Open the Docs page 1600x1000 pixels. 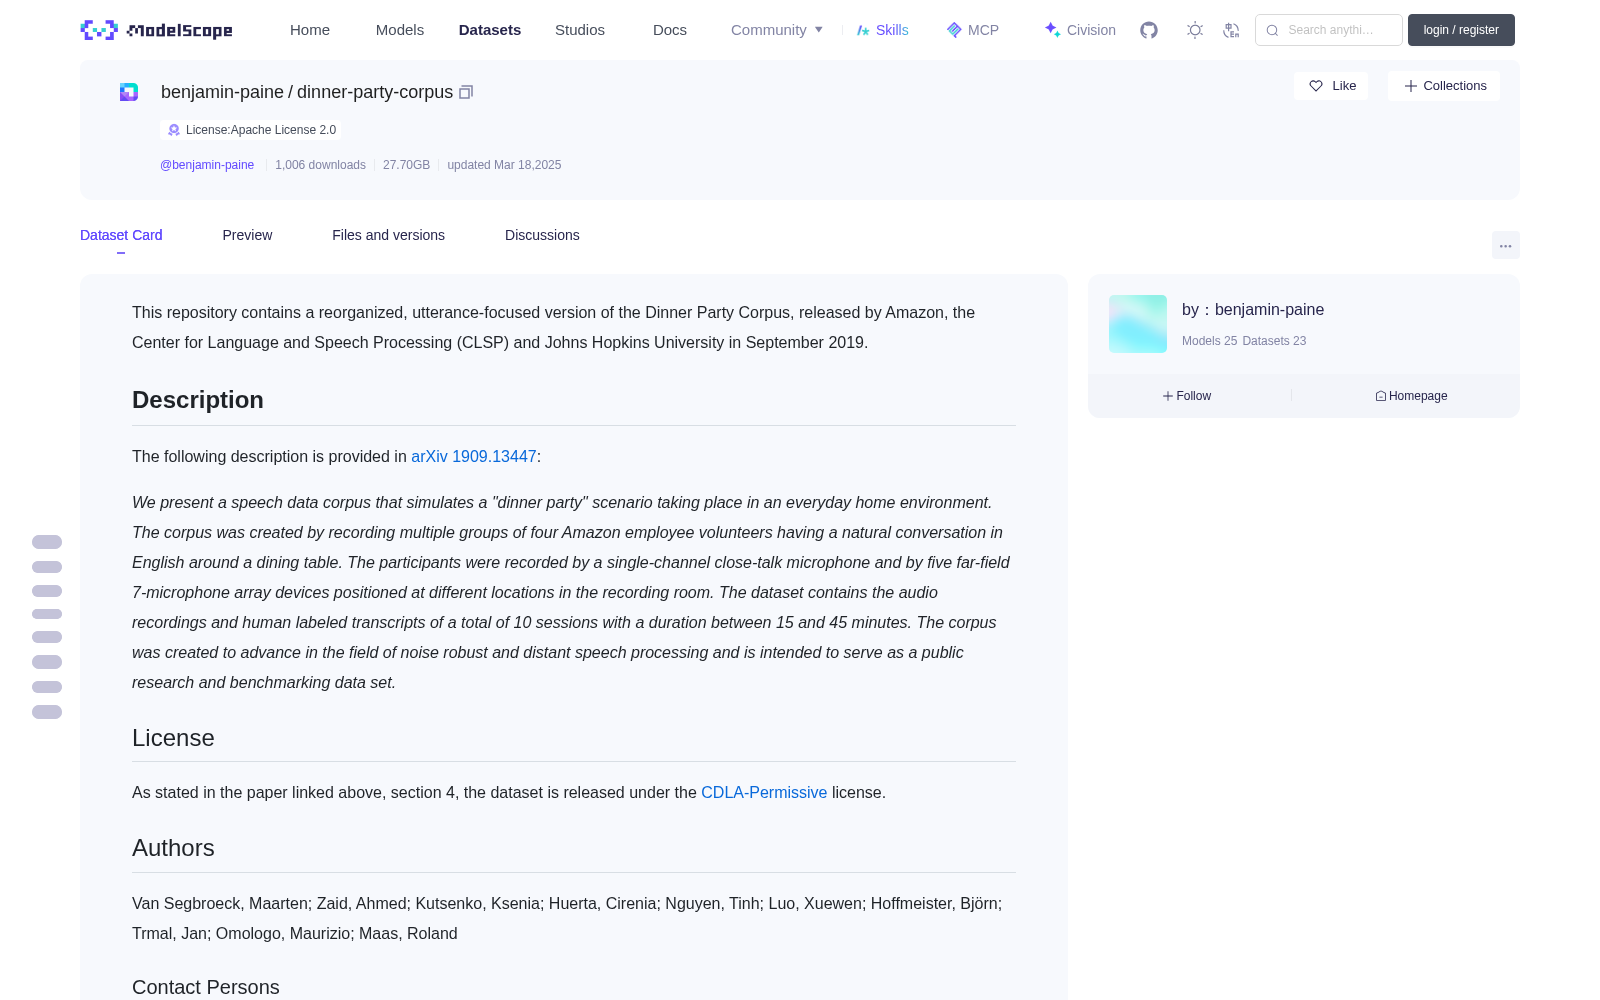pos(670,30)
